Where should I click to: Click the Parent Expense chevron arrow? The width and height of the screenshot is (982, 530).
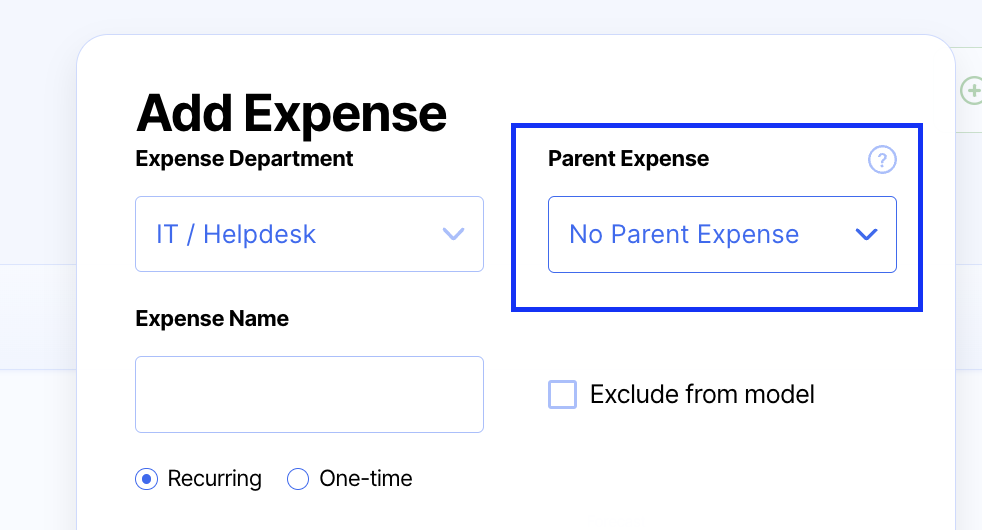(866, 234)
